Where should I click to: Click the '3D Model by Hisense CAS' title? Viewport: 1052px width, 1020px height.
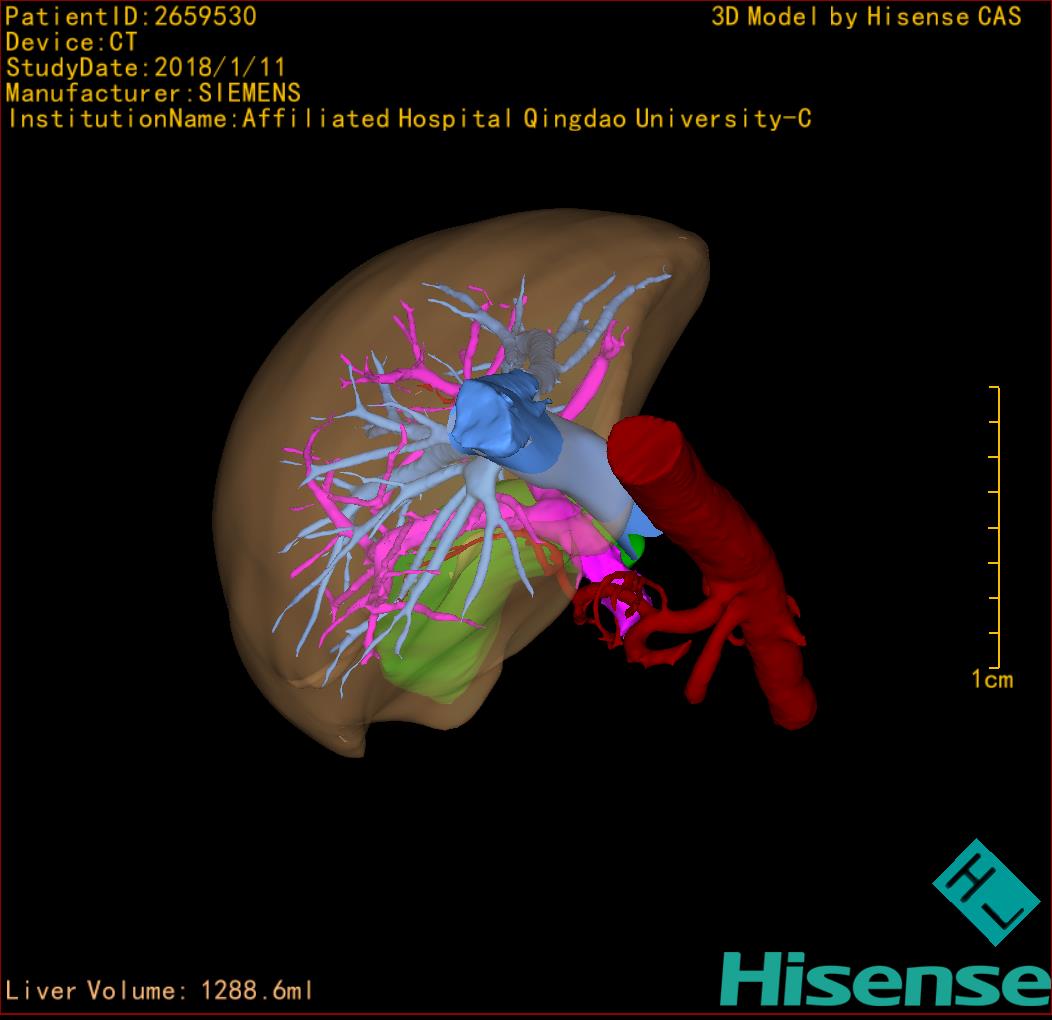[x=866, y=17]
